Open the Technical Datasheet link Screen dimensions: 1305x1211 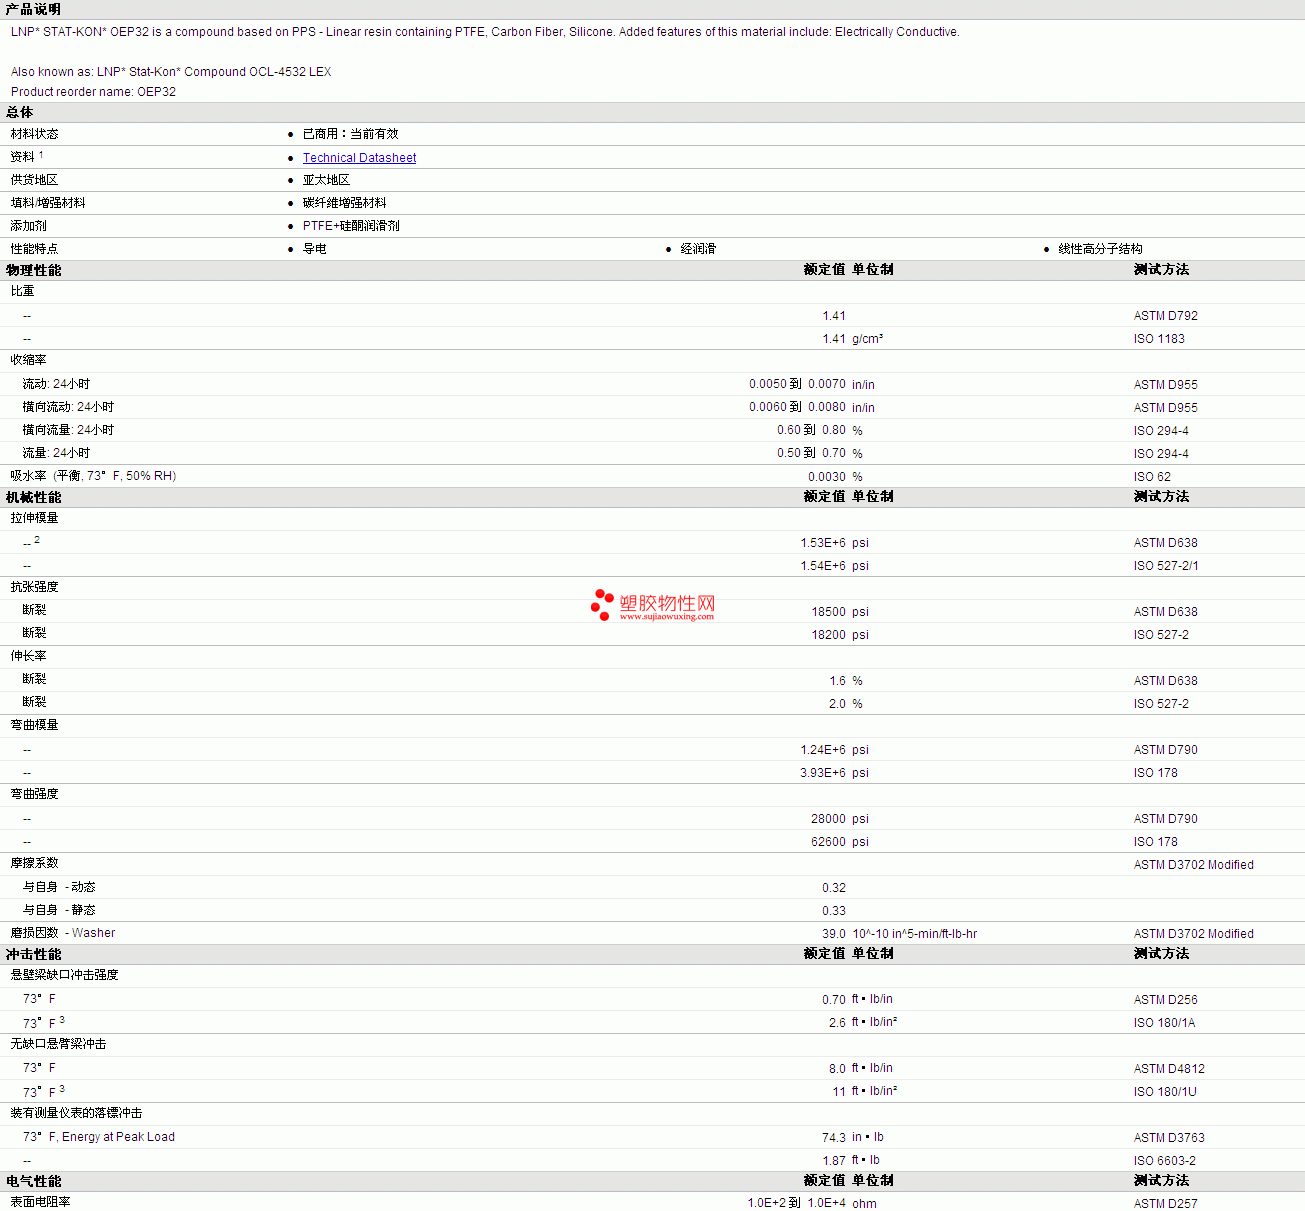(359, 158)
